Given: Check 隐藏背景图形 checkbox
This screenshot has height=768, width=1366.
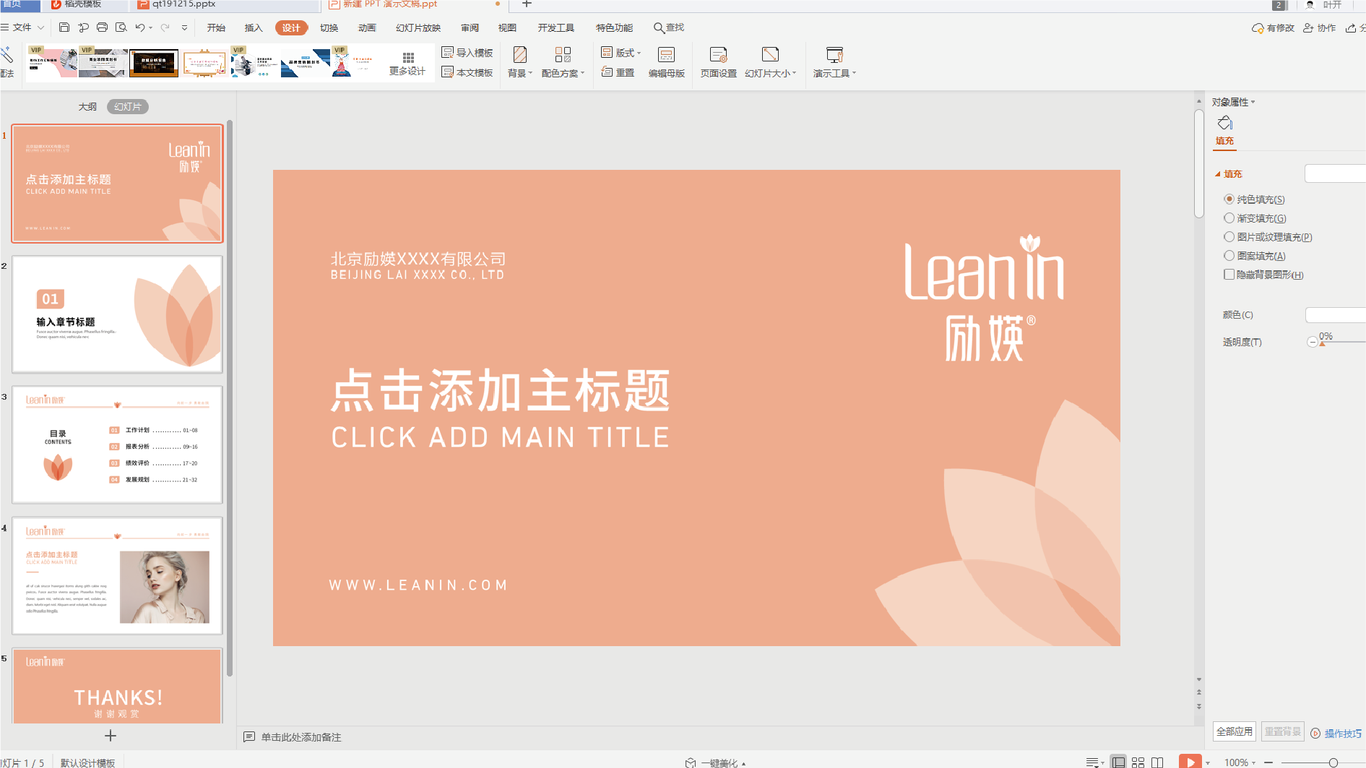Looking at the screenshot, I should (1230, 274).
